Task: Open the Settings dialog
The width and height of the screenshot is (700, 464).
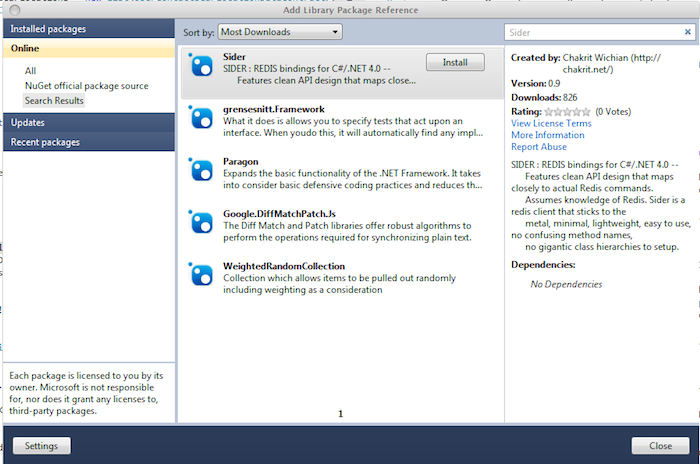Action: tap(42, 446)
